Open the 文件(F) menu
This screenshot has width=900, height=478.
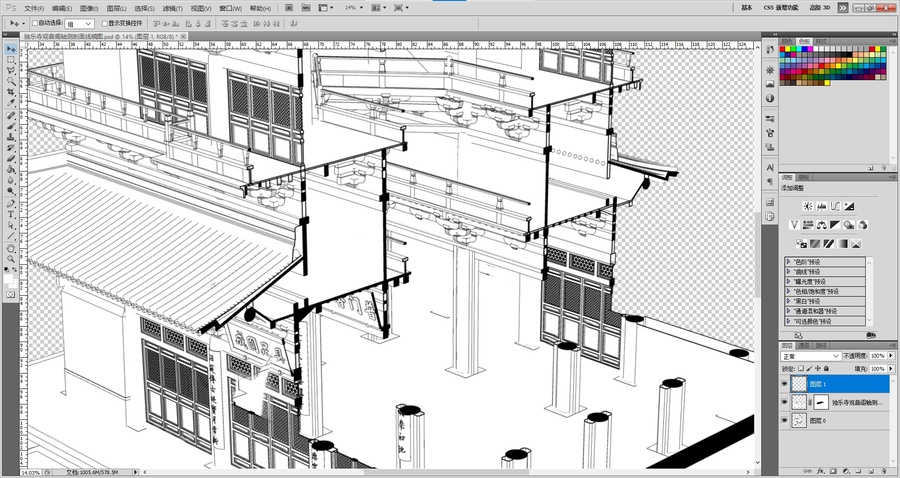pyautogui.click(x=34, y=9)
